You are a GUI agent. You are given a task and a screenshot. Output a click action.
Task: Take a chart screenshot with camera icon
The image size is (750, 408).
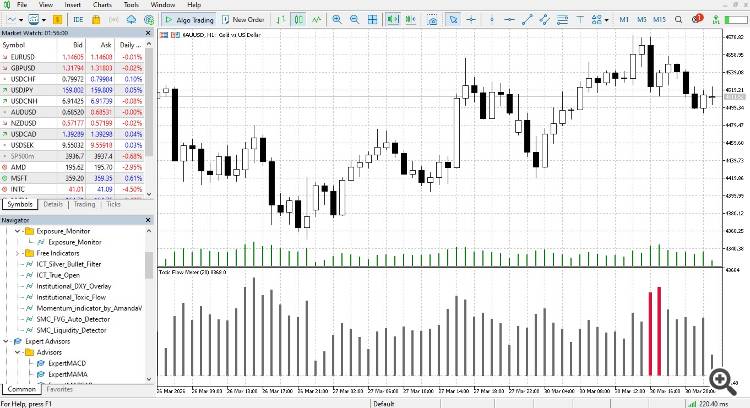tap(432, 20)
